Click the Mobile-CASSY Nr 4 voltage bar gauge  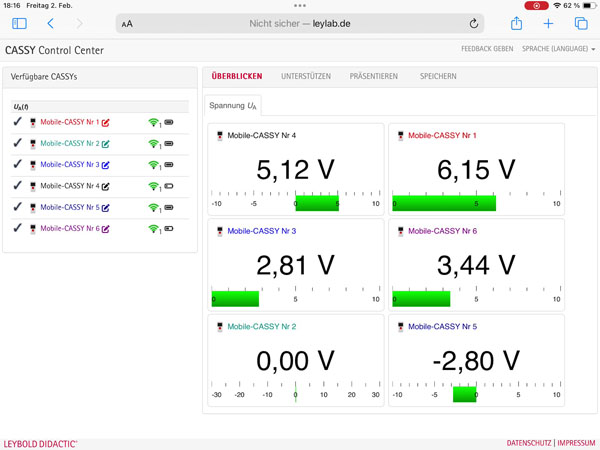tap(296, 202)
